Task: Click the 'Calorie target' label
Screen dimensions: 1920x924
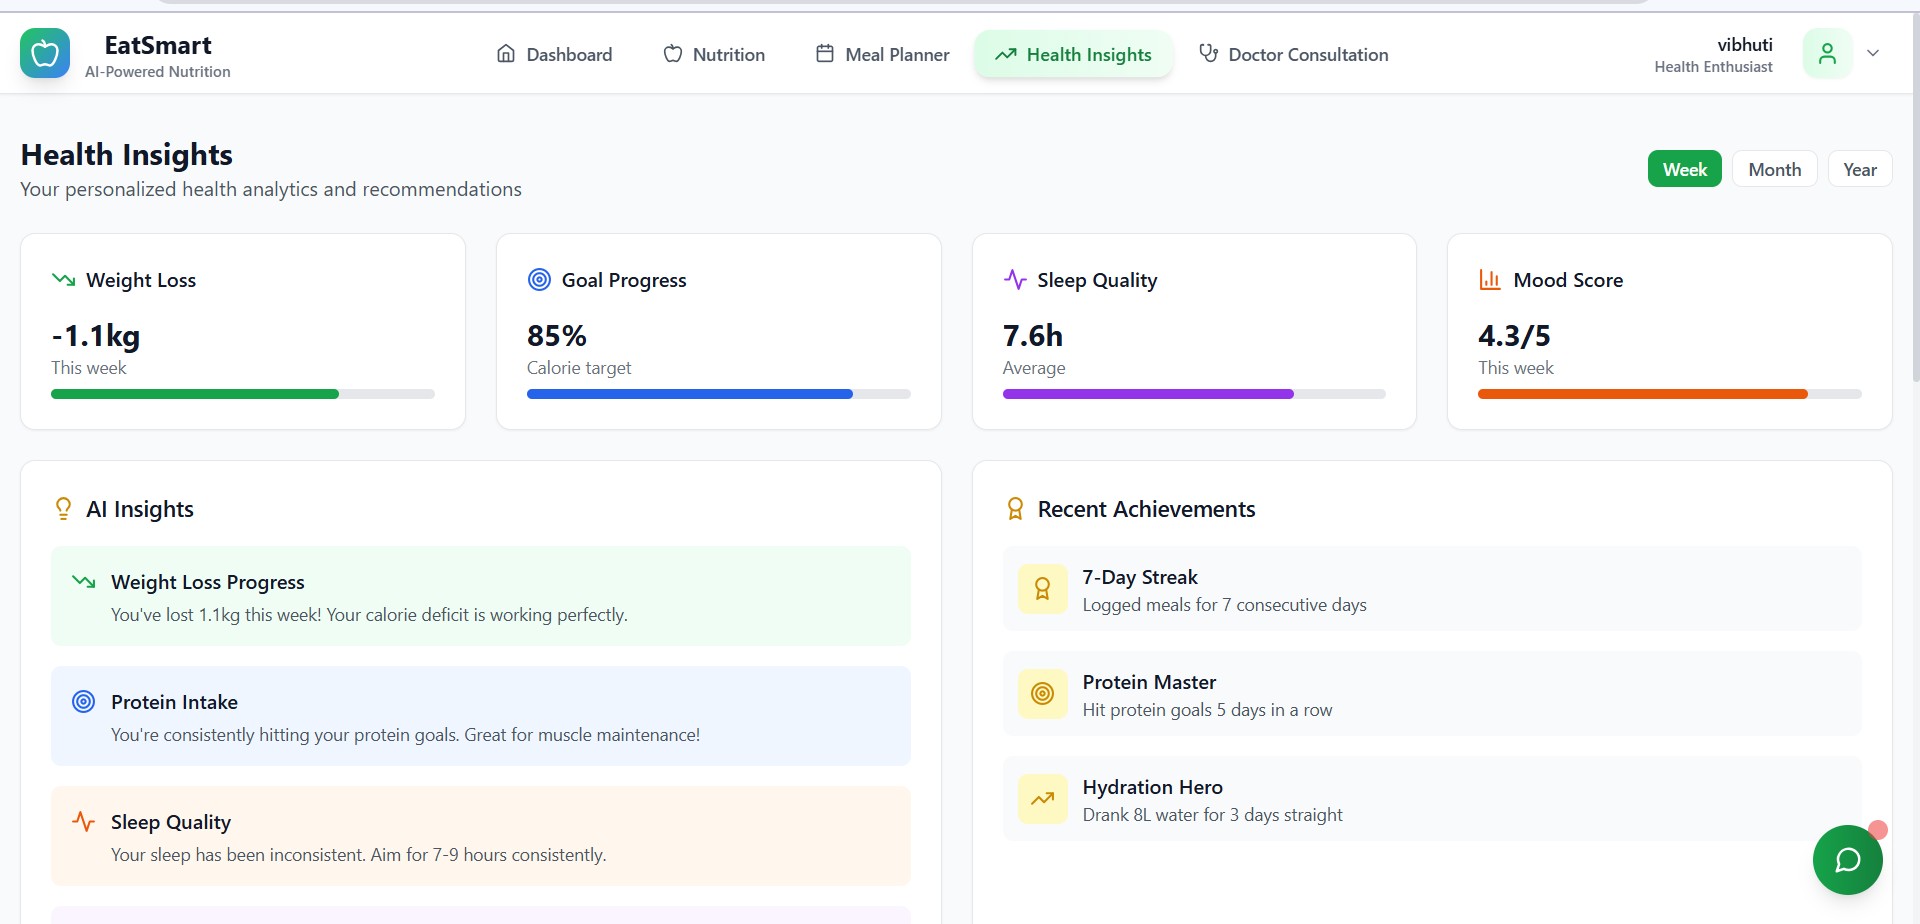Action: point(579,368)
